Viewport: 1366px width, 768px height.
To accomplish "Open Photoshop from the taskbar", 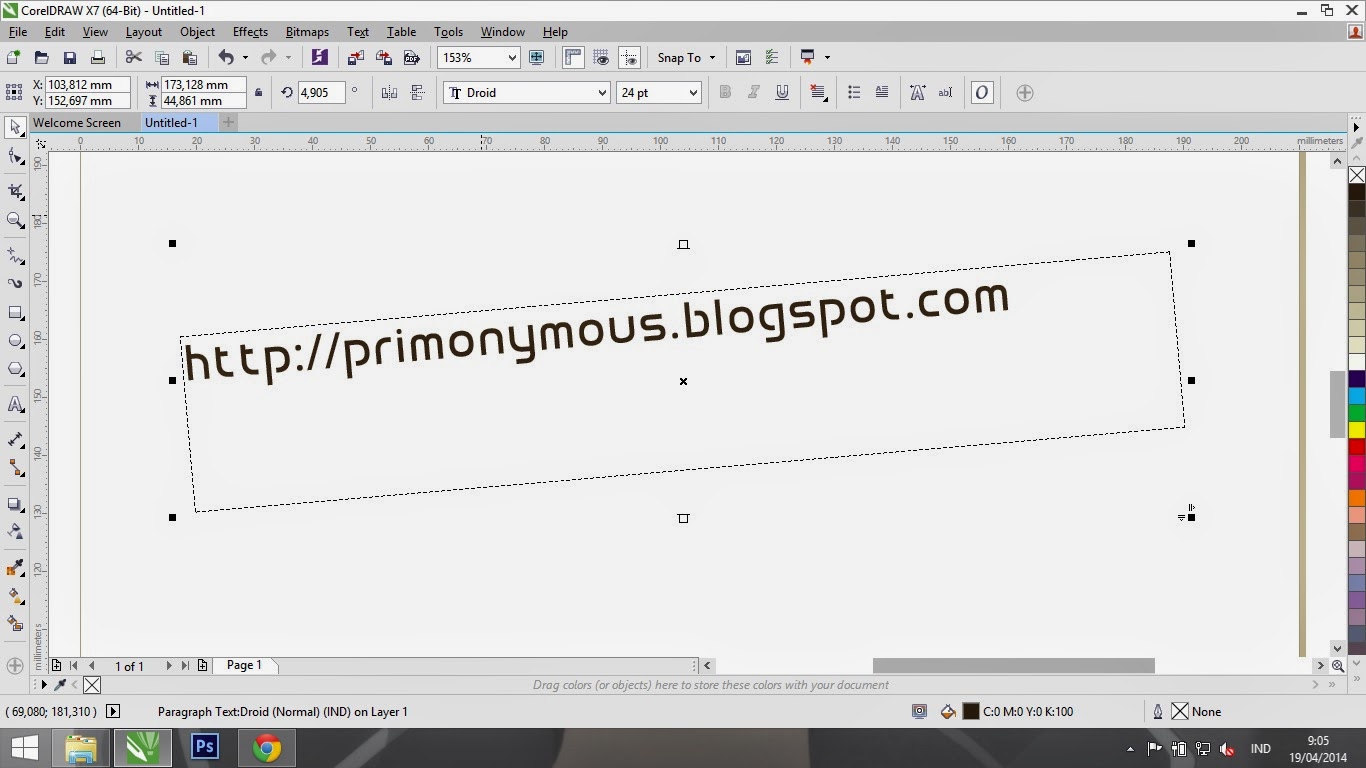I will click(205, 747).
